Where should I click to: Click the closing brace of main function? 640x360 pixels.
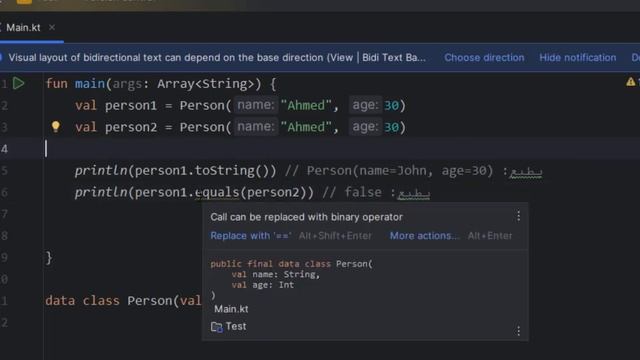tap(49, 258)
